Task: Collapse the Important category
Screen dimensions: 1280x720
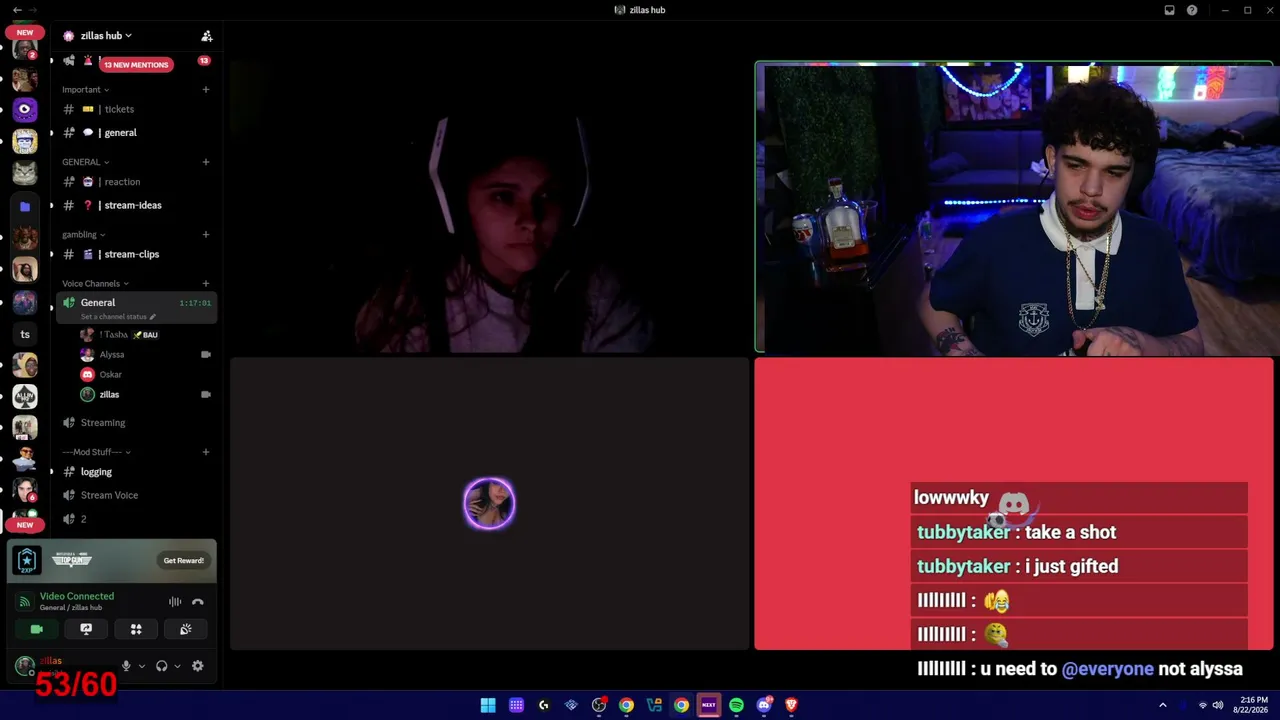Action: tap(86, 90)
